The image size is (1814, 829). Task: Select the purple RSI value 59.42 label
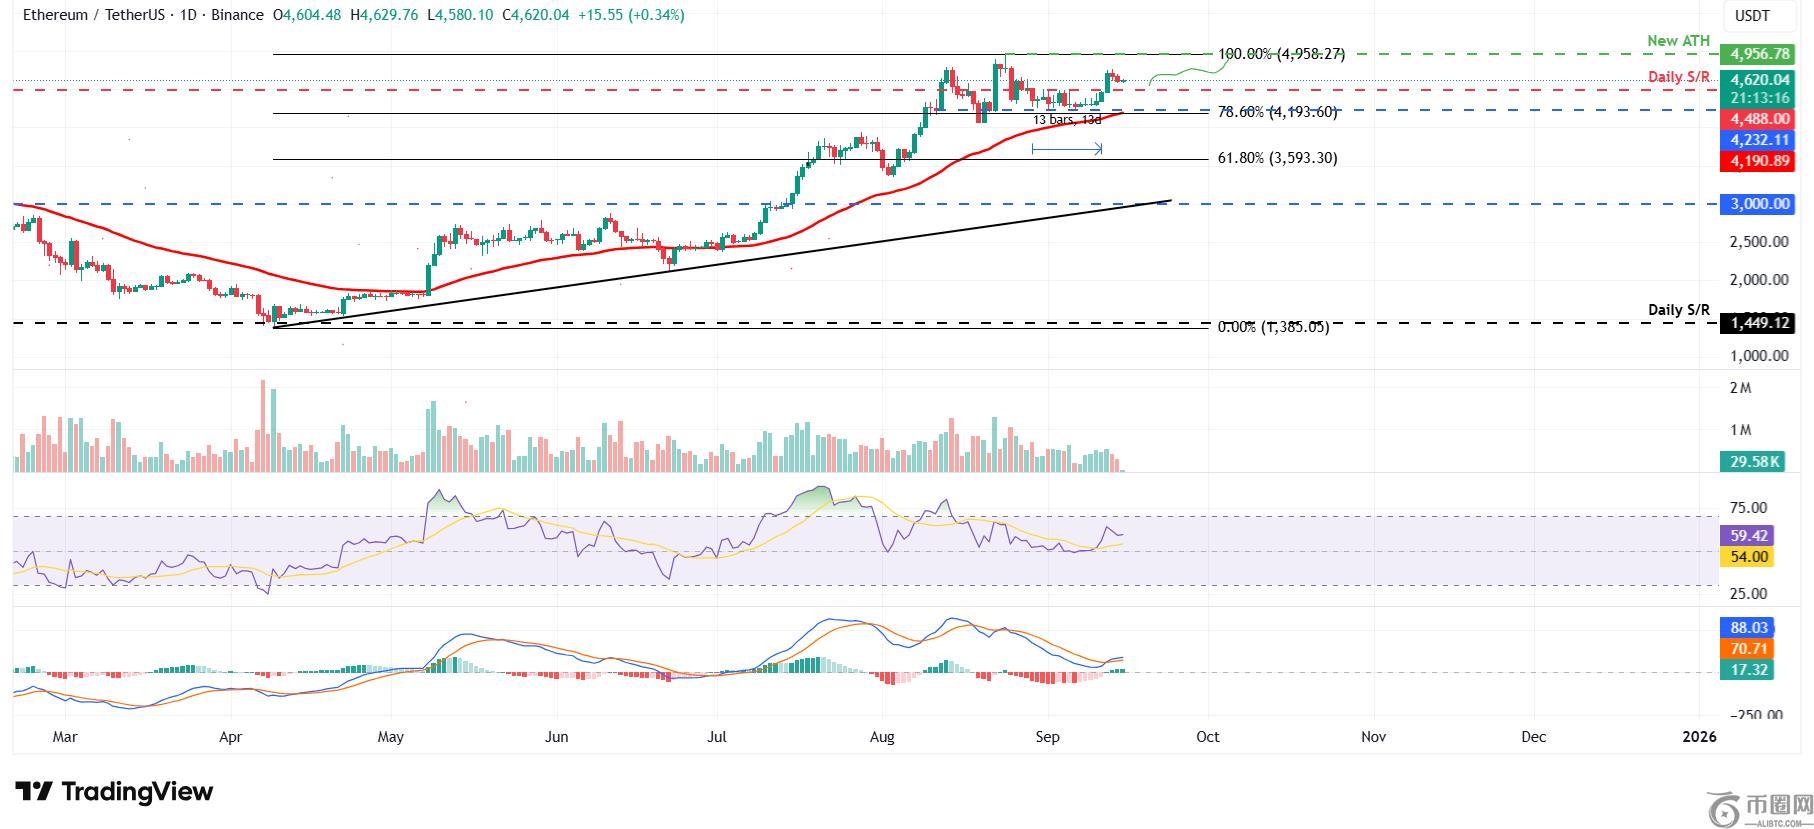tap(1746, 536)
